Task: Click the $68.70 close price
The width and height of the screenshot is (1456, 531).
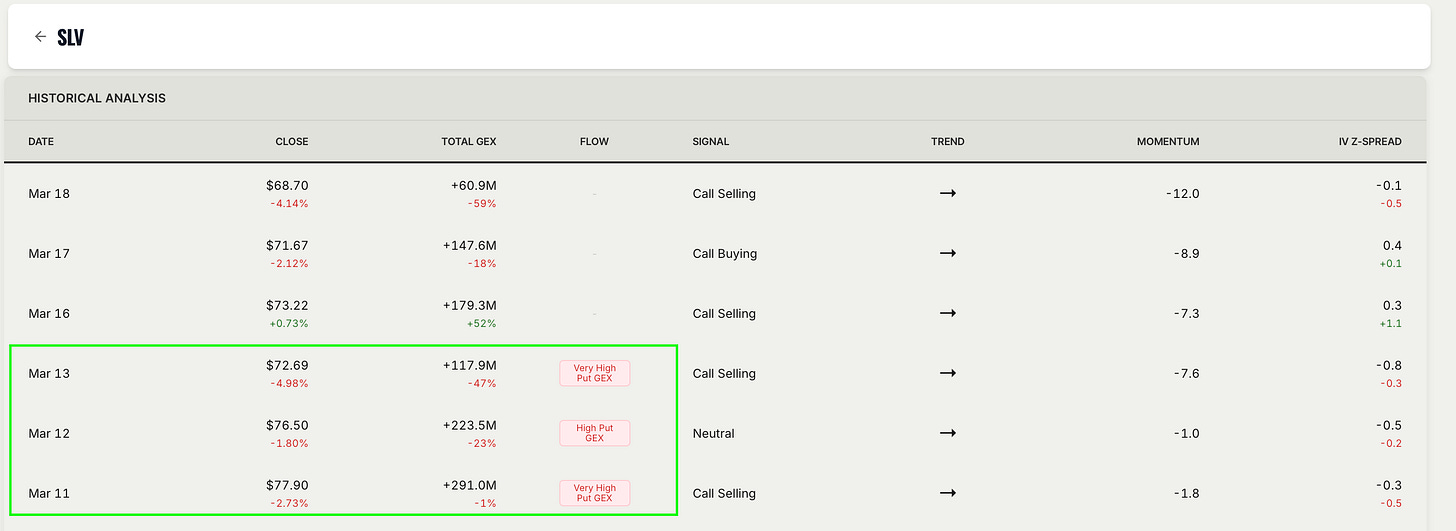Action: coord(287,186)
